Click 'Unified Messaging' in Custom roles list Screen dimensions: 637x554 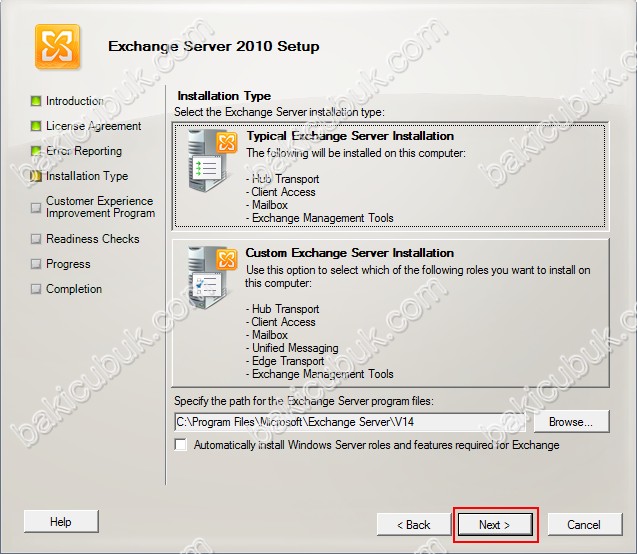point(295,348)
